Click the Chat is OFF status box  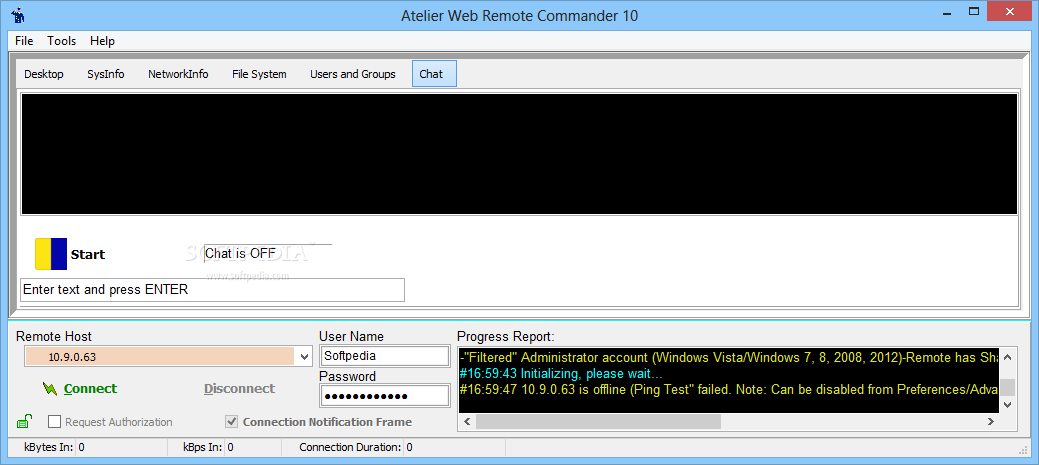click(x=268, y=253)
